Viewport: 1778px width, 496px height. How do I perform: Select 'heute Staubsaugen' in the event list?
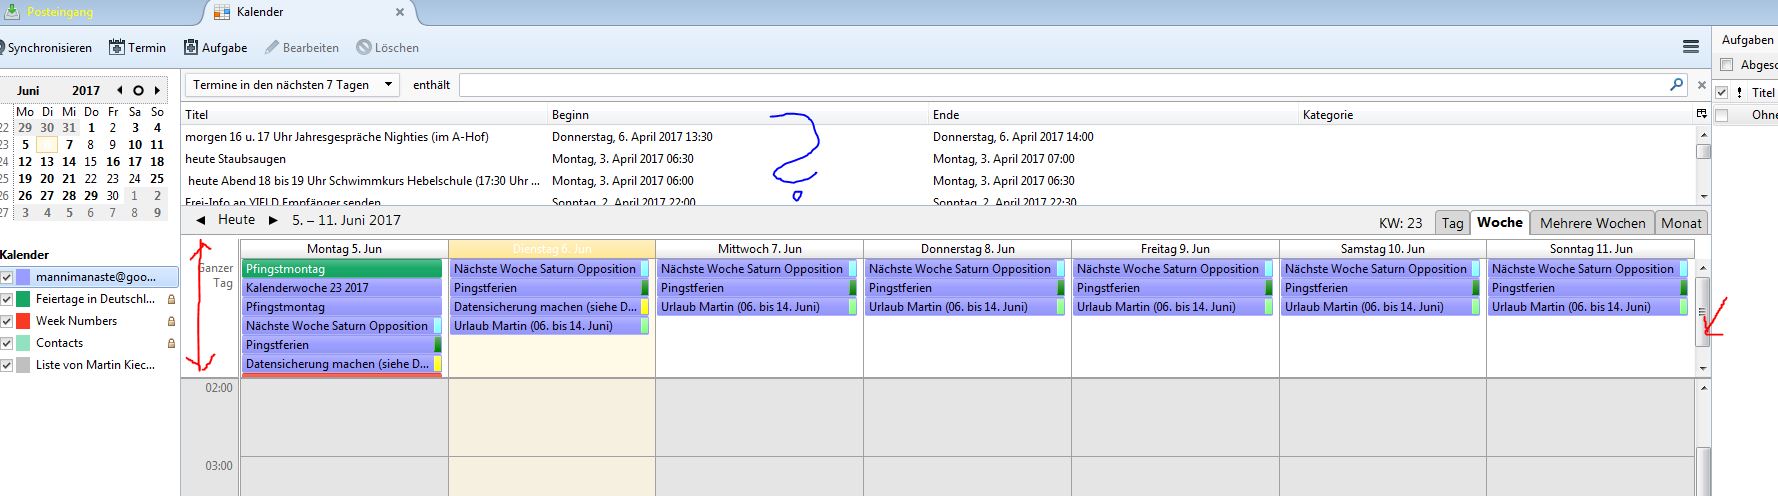939,159
